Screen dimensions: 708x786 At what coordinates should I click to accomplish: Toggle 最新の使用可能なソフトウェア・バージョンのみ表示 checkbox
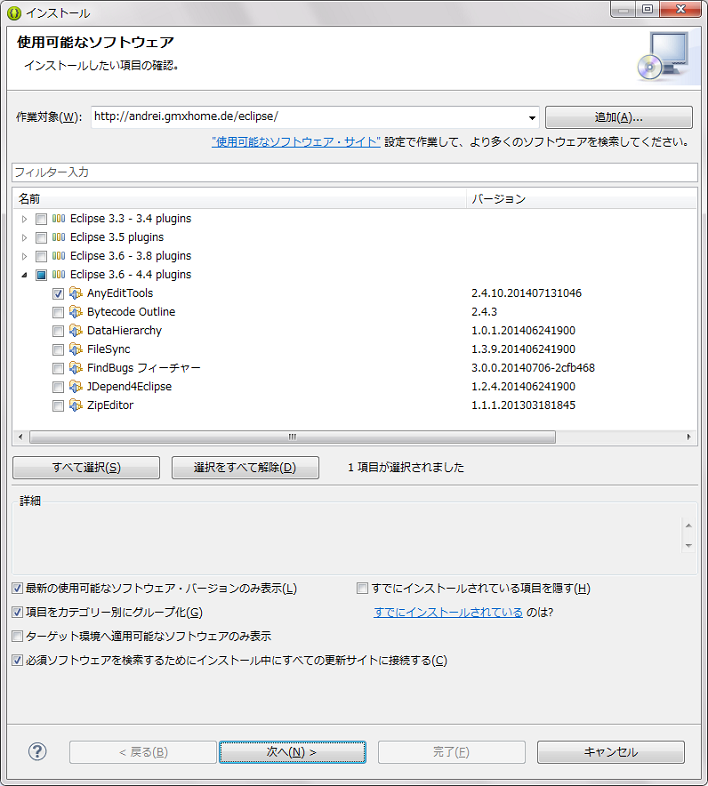(x=18, y=588)
